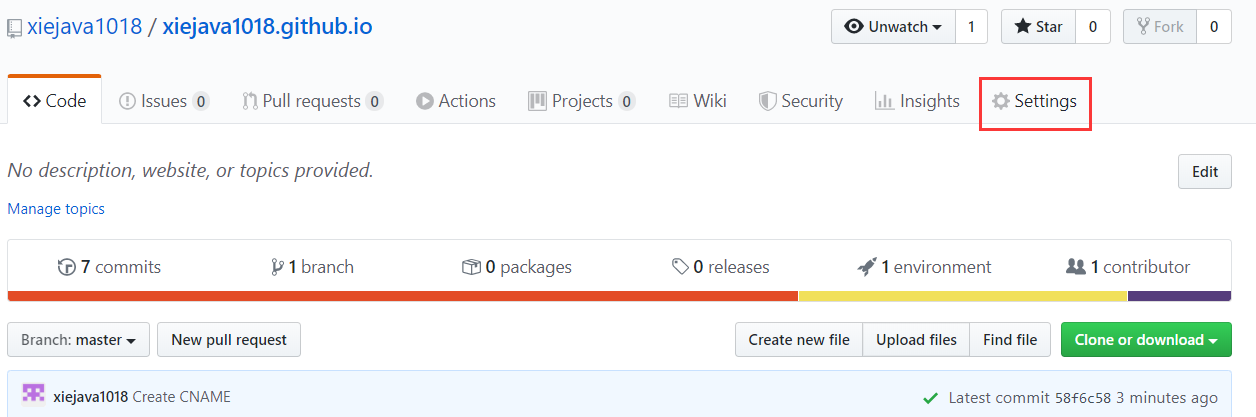Switch to the Projects tab

[581, 101]
